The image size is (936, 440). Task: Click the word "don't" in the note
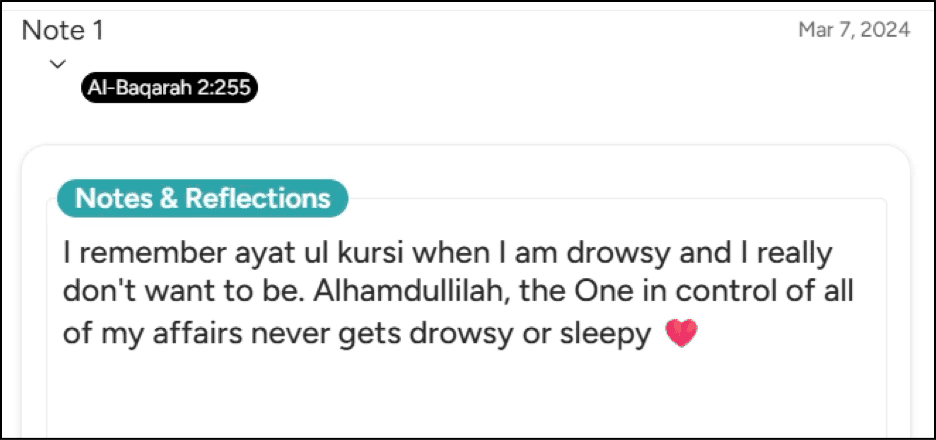click(98, 291)
